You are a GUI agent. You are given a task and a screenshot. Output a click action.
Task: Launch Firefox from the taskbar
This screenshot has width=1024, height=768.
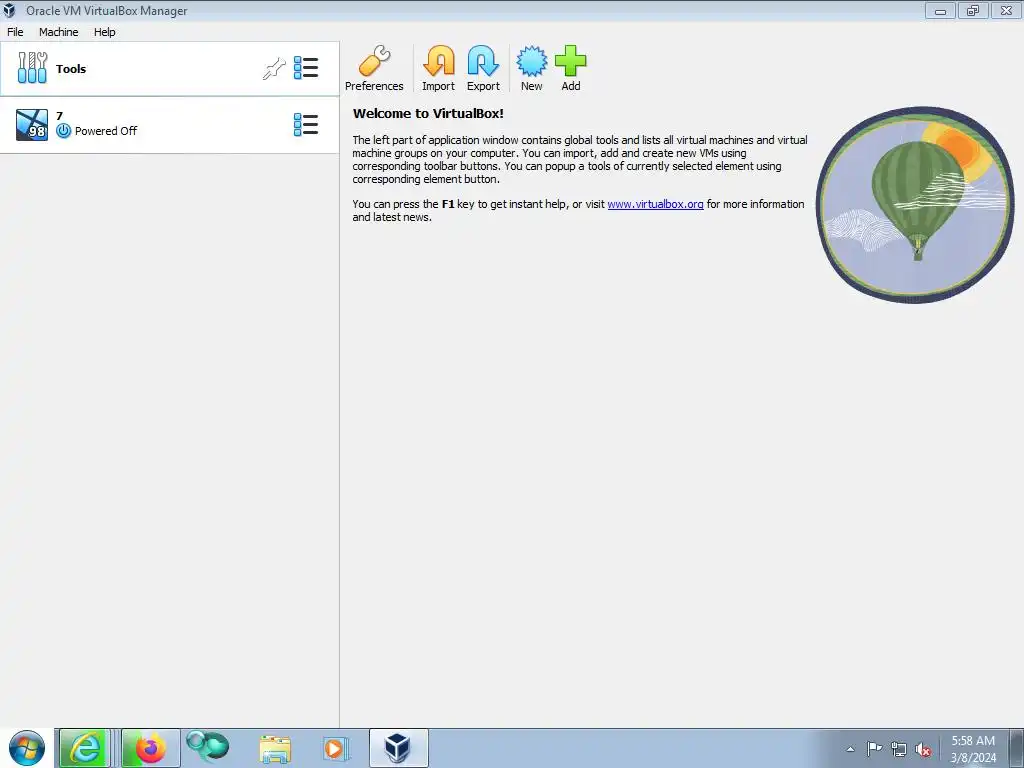click(151, 748)
